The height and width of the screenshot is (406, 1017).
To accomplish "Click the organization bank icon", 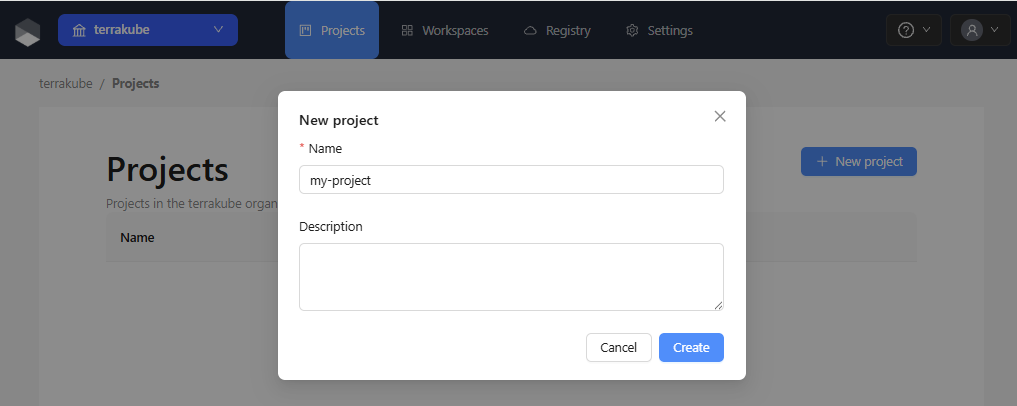I will (x=79, y=30).
